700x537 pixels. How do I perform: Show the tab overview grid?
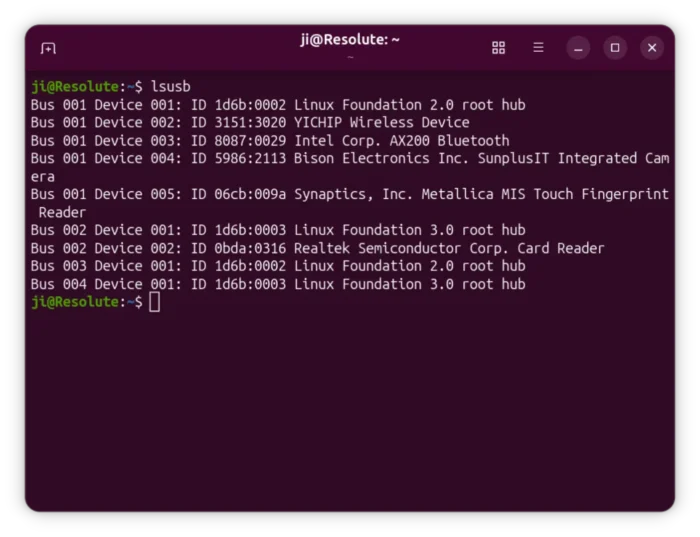tap(499, 48)
